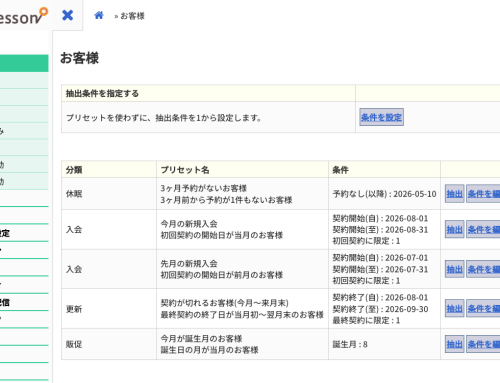This screenshot has height=383, width=500.
Task: Click 3ヶ月予約がないお客様 preset name
Action: [204, 188]
